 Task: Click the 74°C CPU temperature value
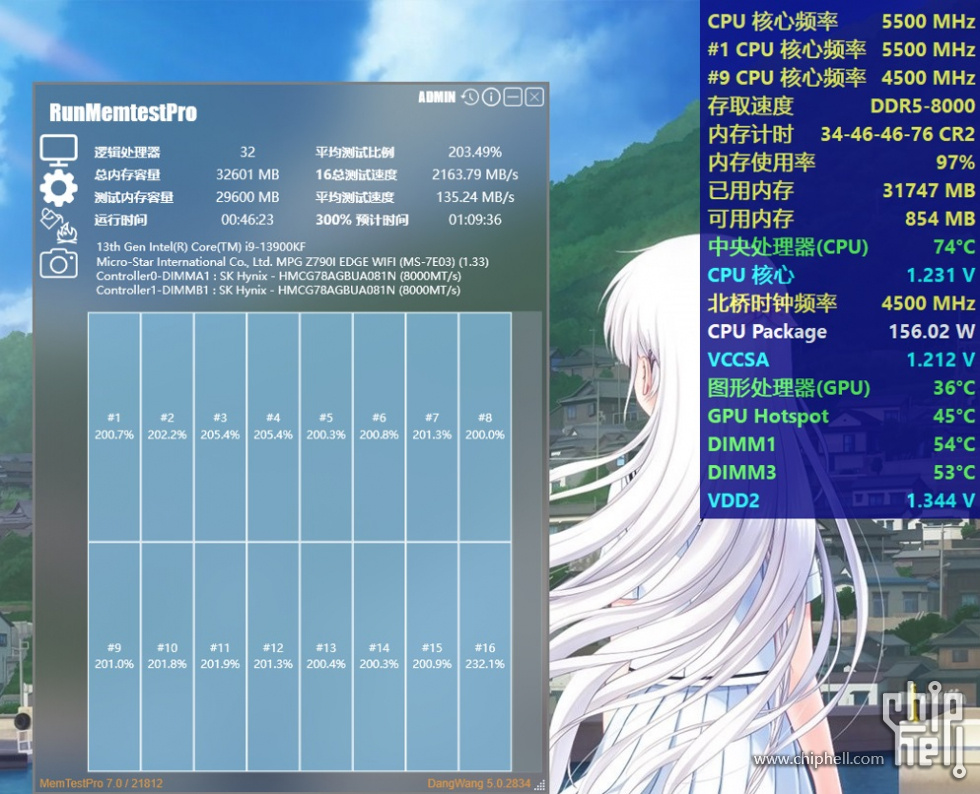pyautogui.click(x=954, y=246)
